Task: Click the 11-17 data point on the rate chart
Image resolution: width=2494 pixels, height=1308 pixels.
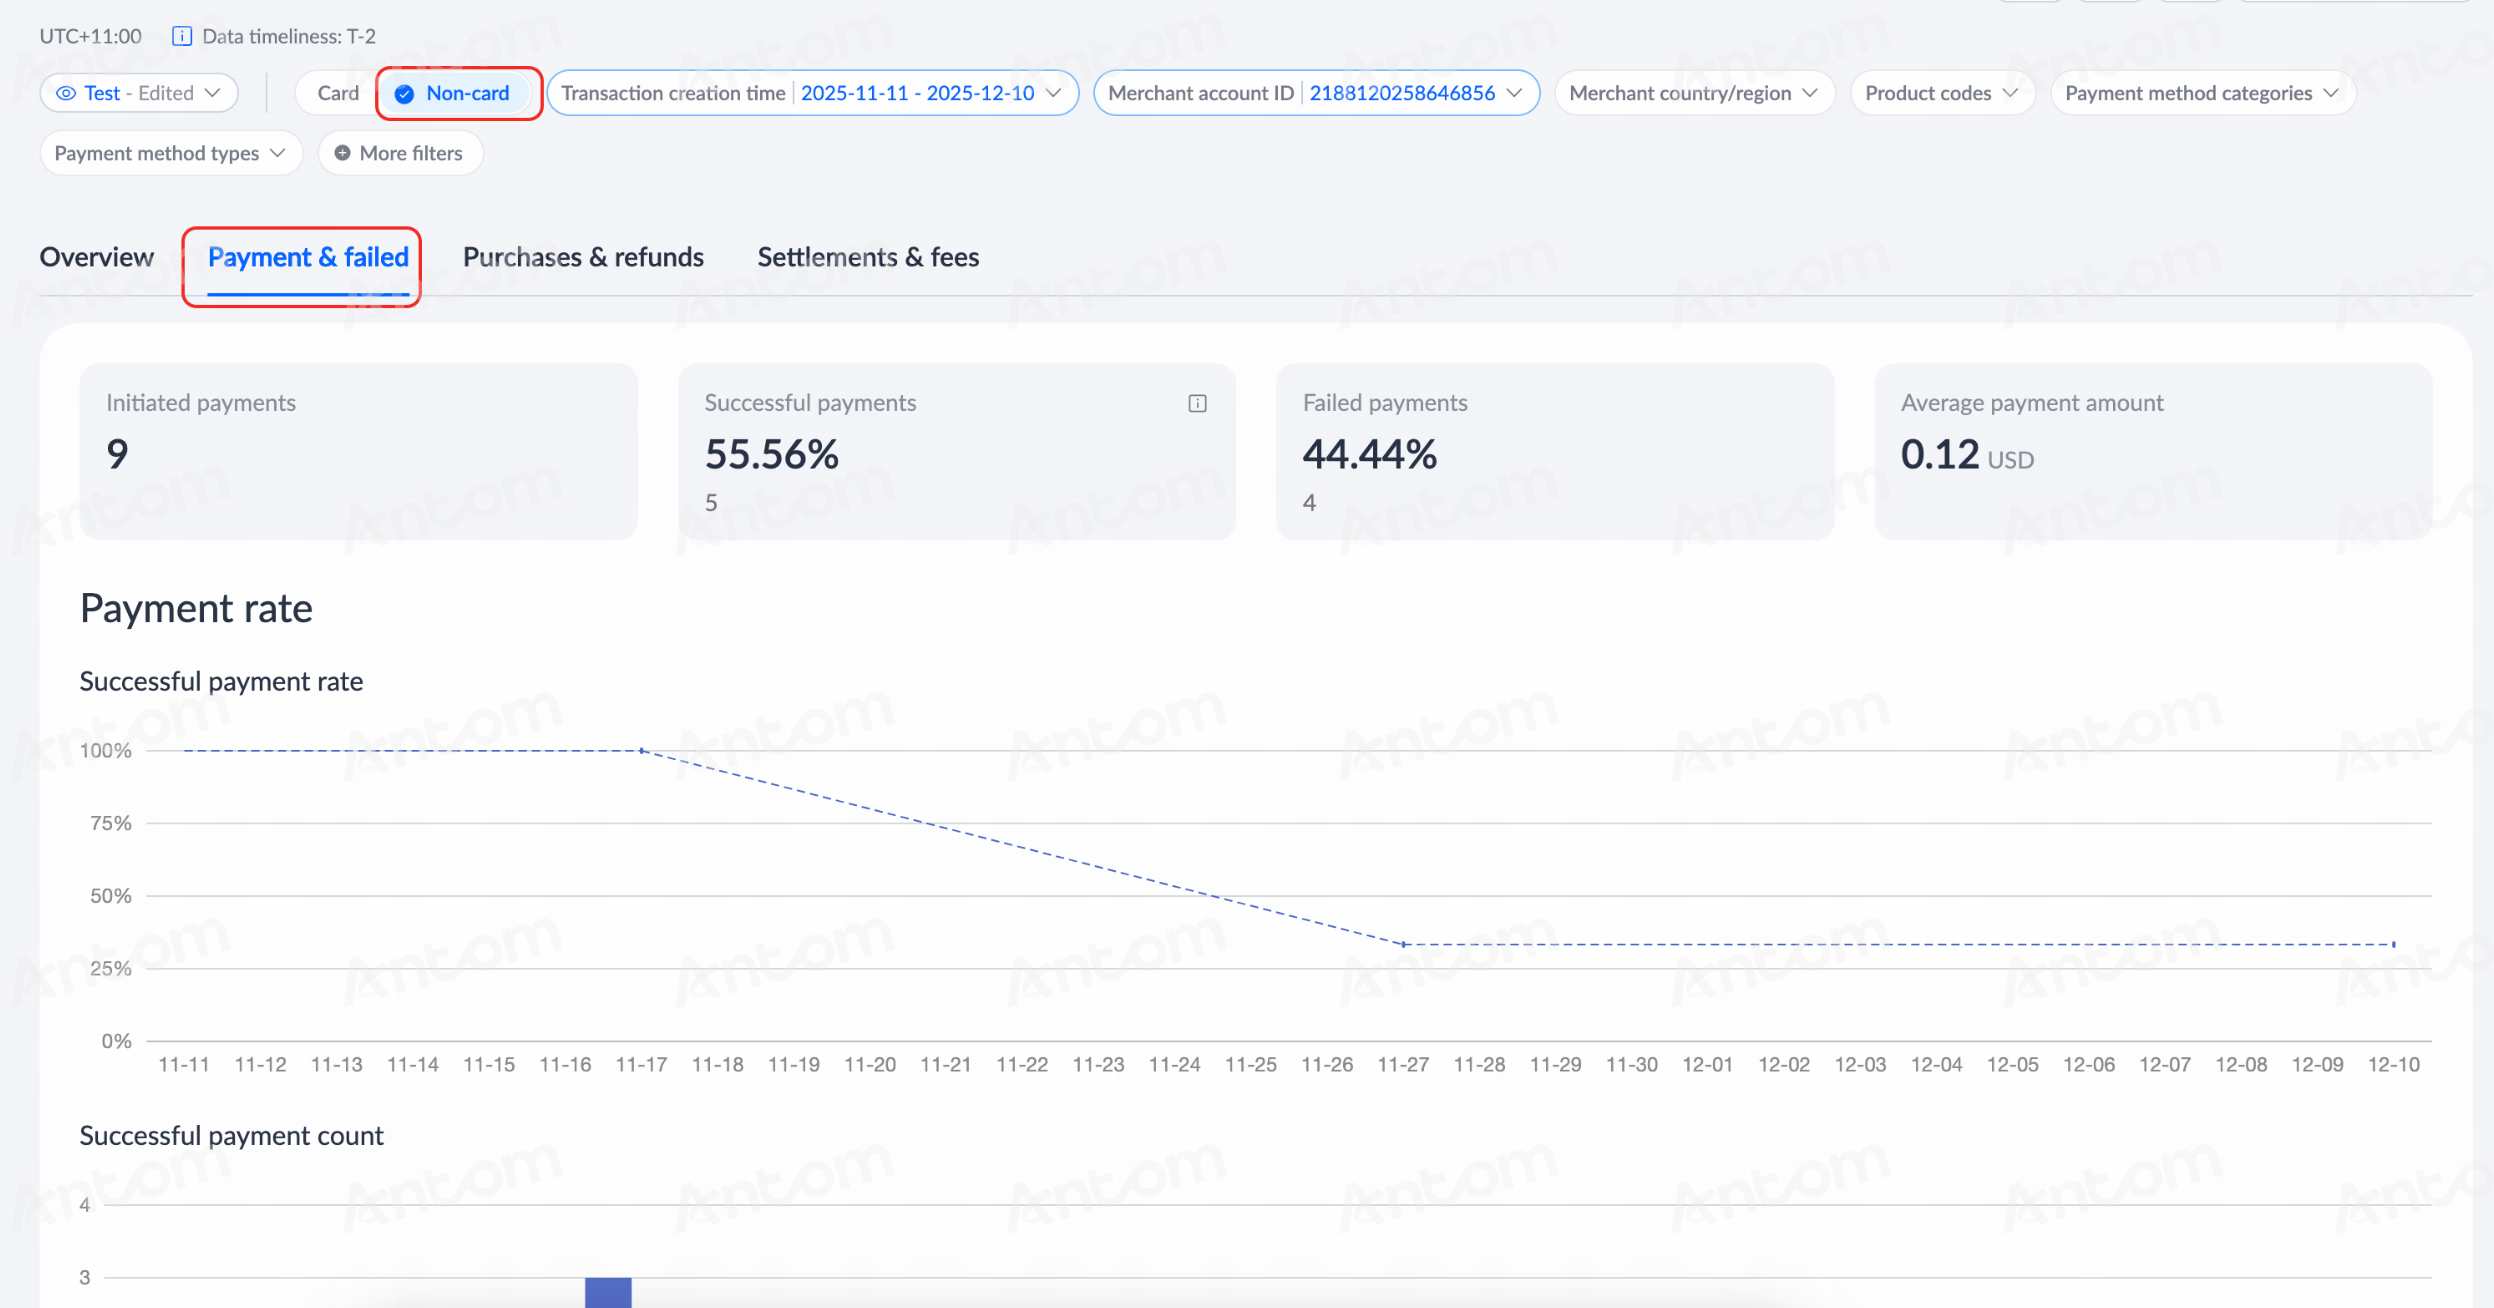Action: (x=641, y=750)
